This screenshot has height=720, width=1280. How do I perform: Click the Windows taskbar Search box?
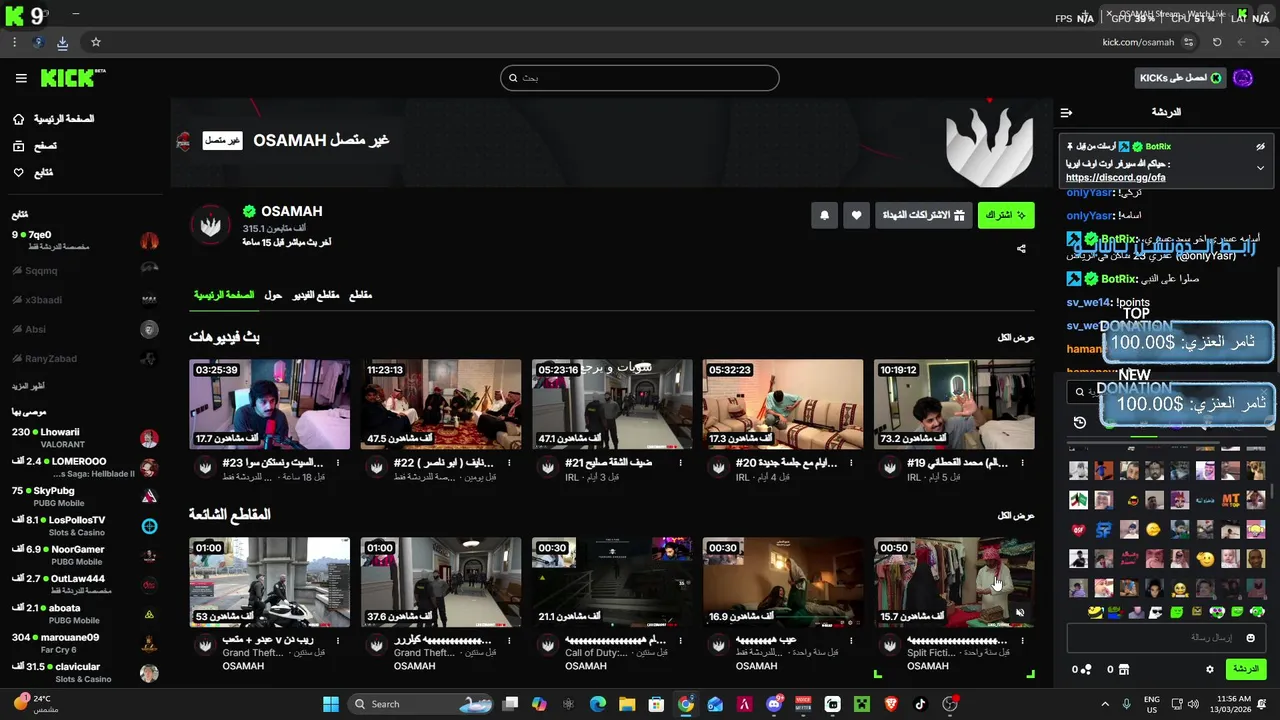coord(420,704)
